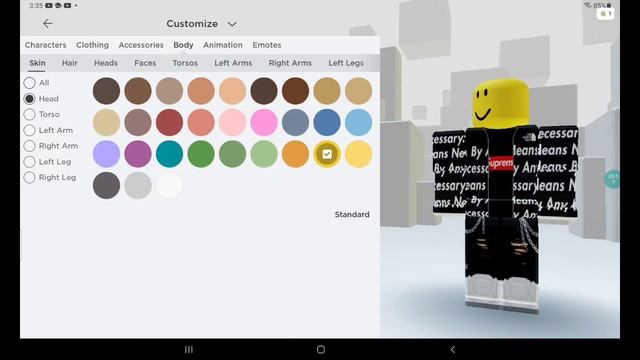
Task: Open the Torsos sub-tab
Action: tap(185, 63)
